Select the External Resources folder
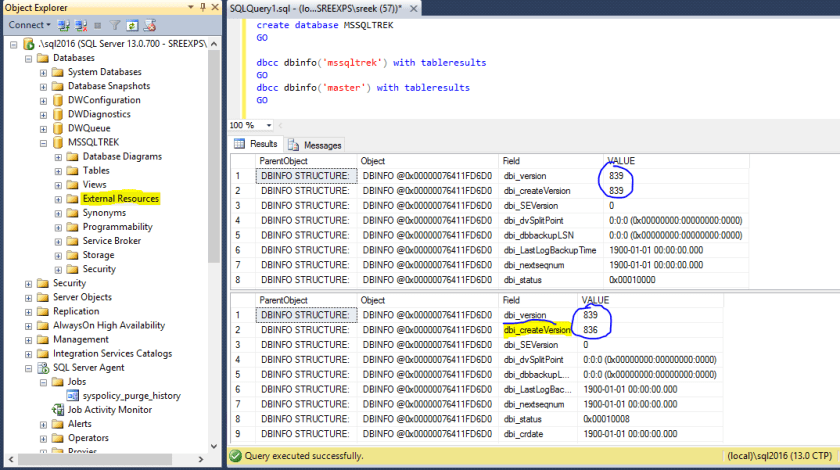 [x=120, y=199]
